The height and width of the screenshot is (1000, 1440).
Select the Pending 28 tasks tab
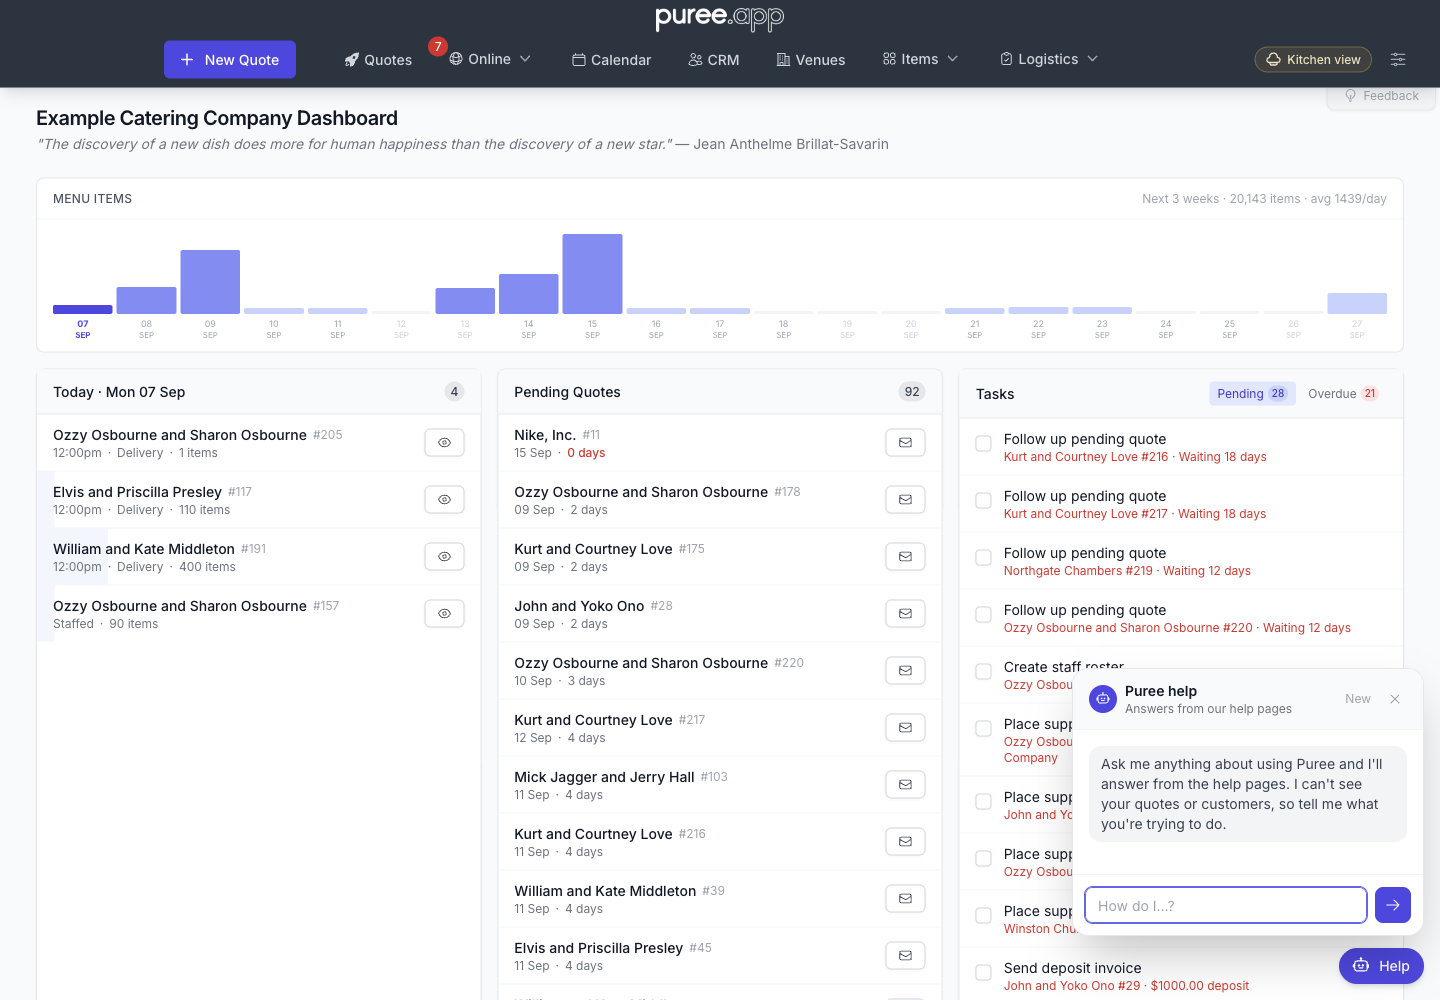(x=1252, y=394)
